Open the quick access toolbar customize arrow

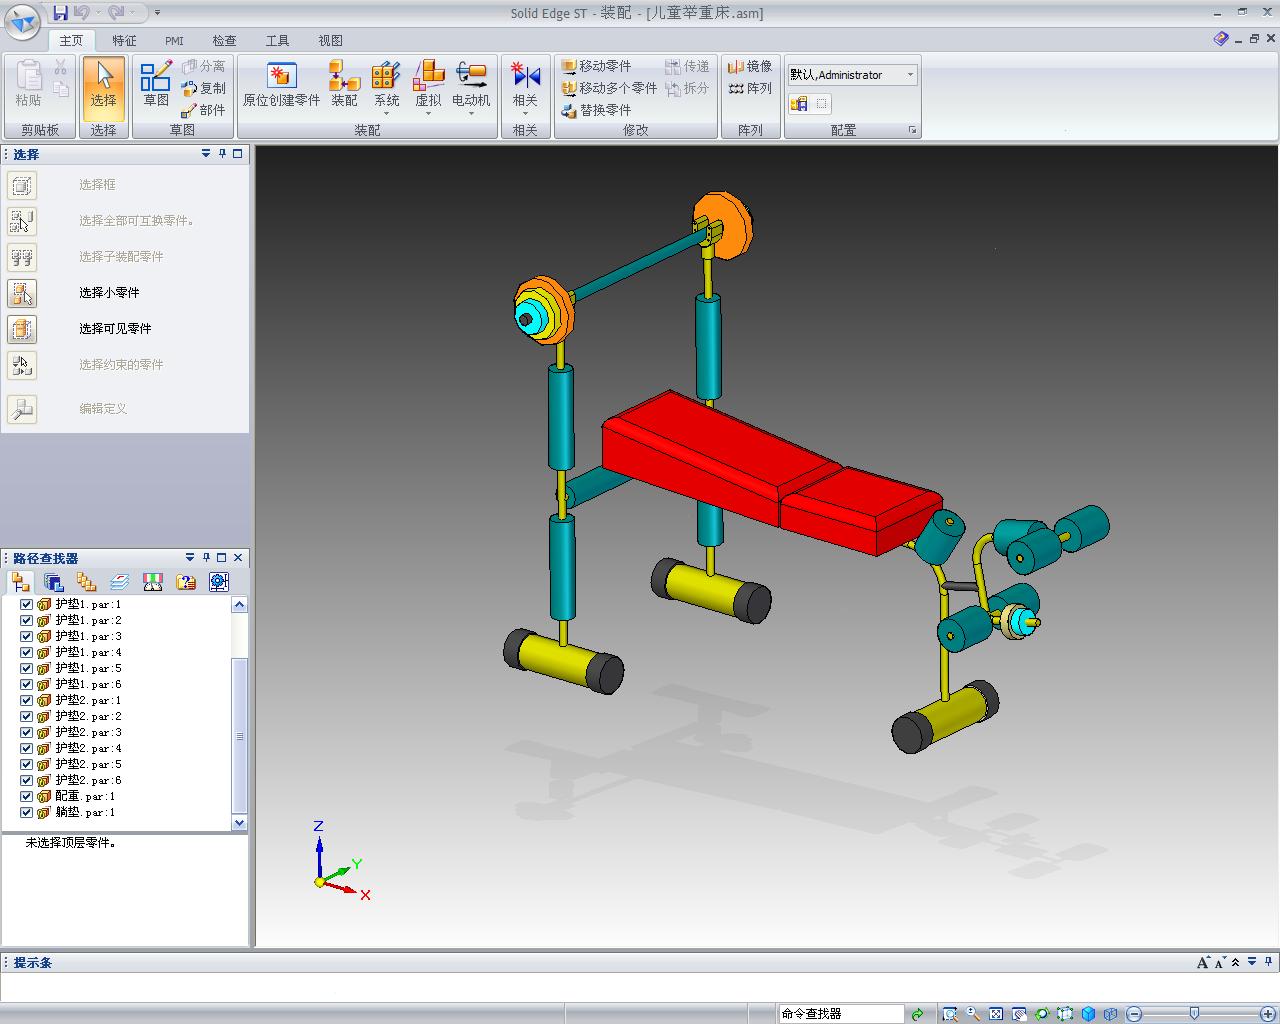click(157, 13)
